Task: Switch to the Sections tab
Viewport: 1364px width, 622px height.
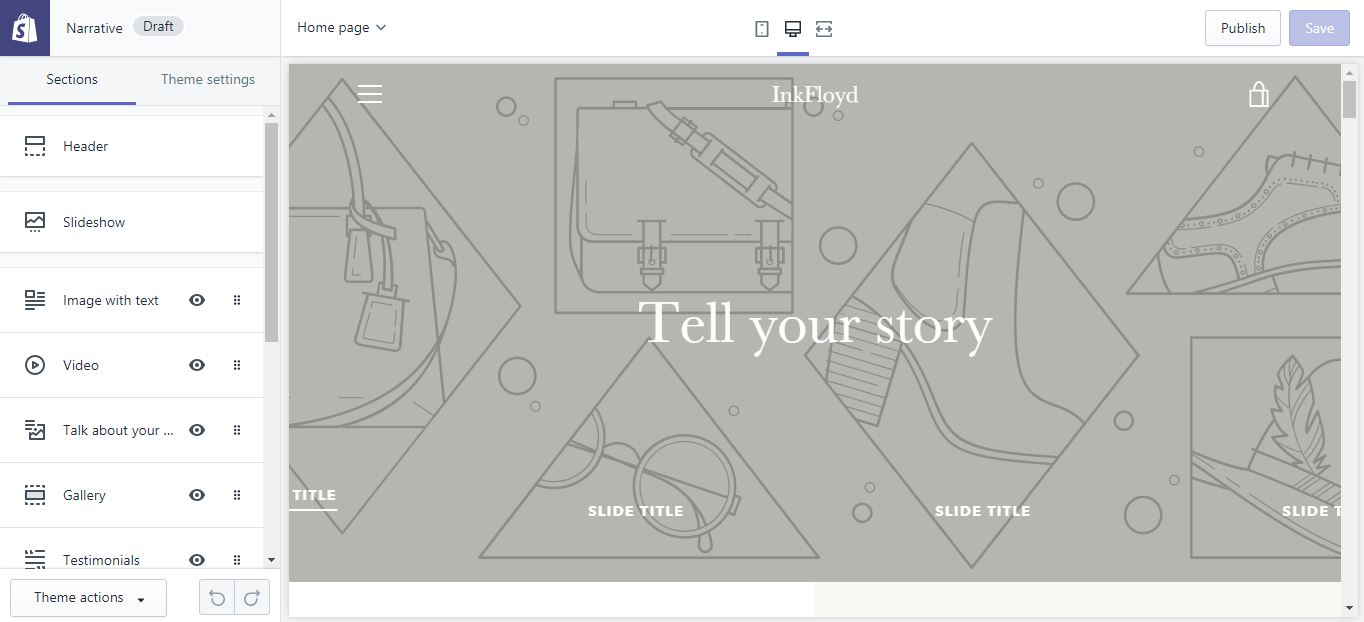Action: point(72,80)
